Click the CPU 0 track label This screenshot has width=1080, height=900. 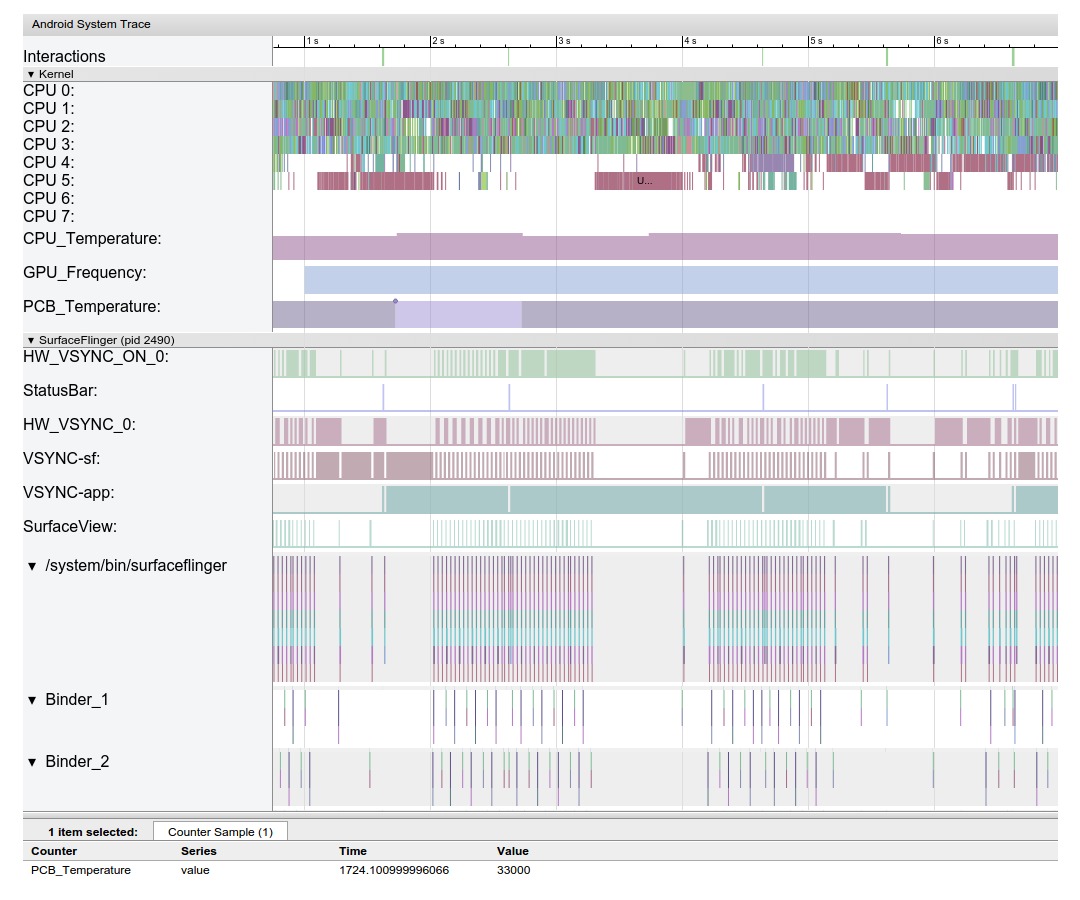tap(49, 91)
